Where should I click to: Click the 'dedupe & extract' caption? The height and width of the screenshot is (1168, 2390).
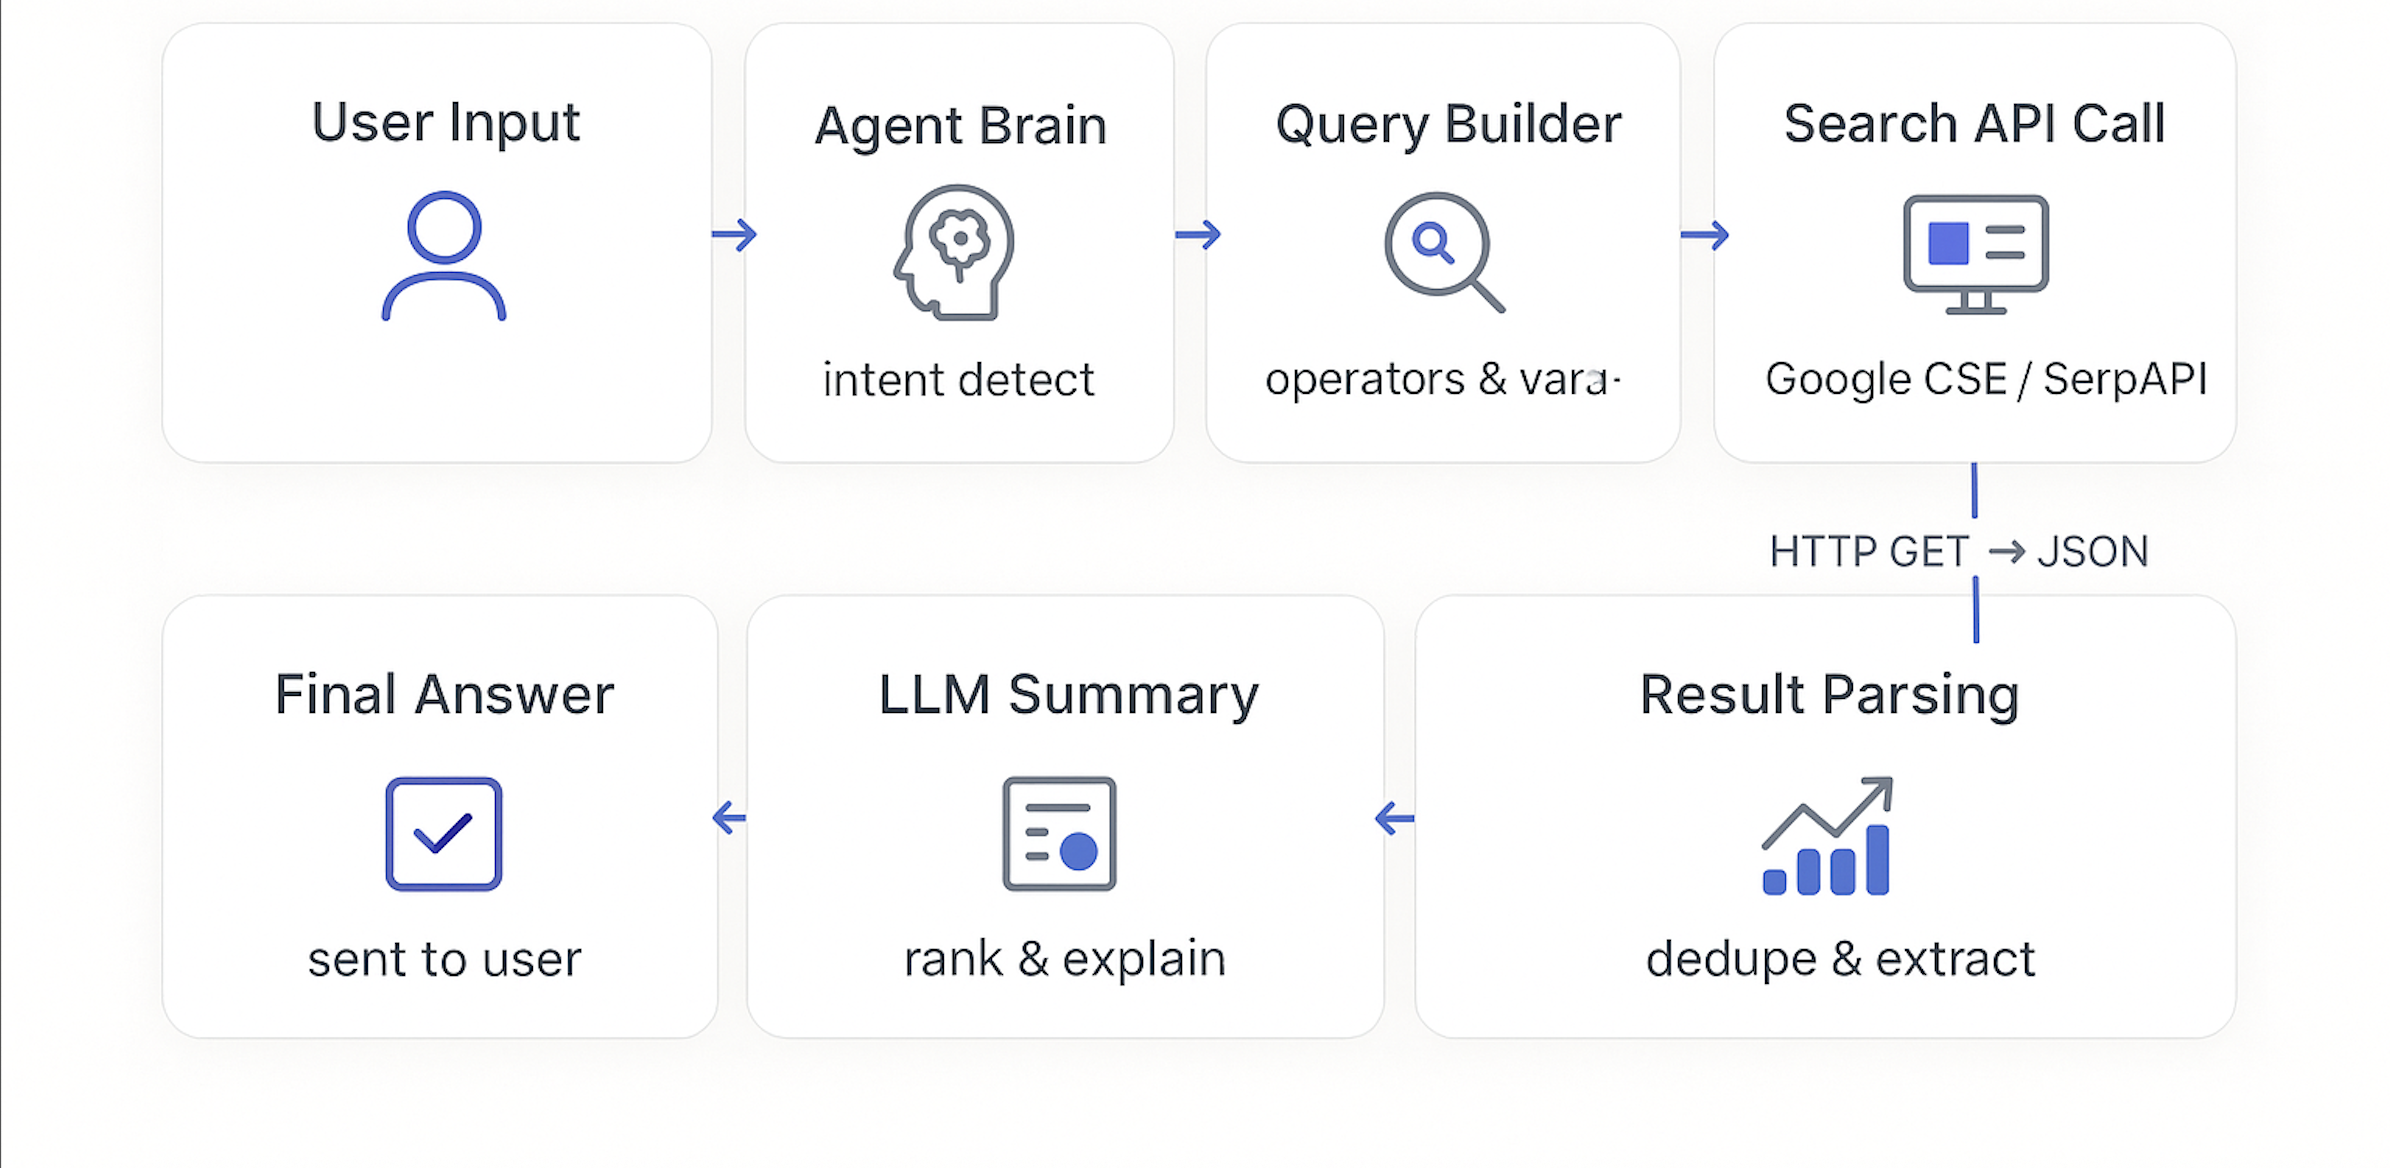click(x=1840, y=960)
